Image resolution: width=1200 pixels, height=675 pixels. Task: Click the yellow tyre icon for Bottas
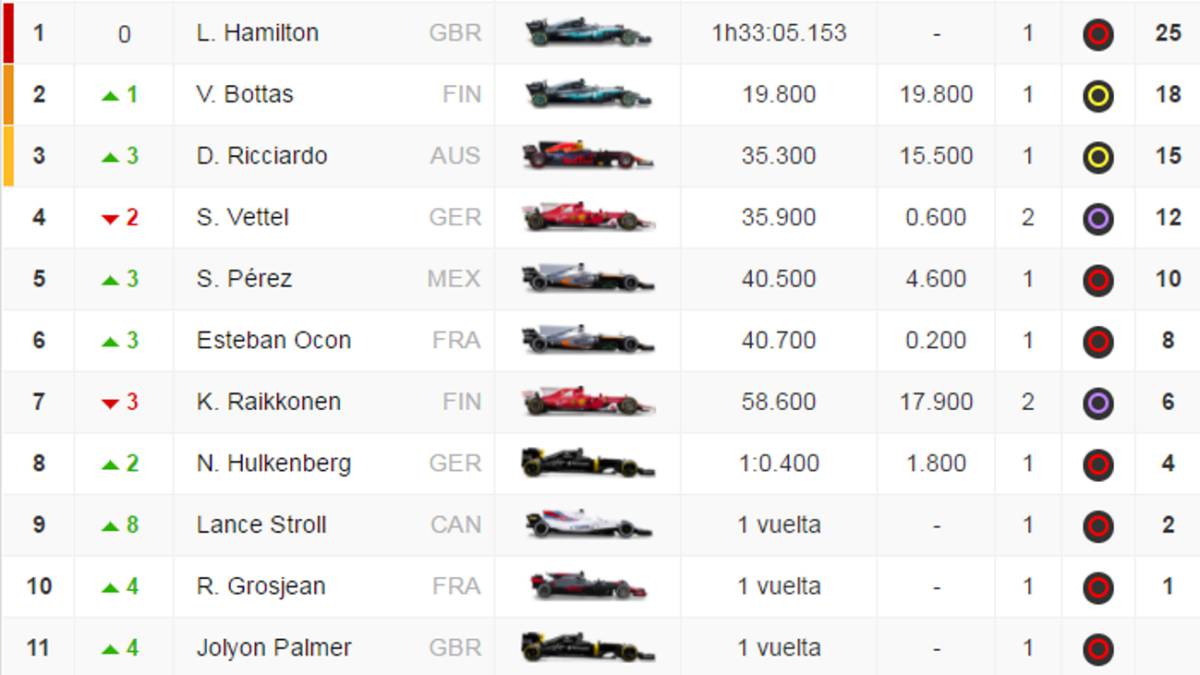click(x=1098, y=96)
